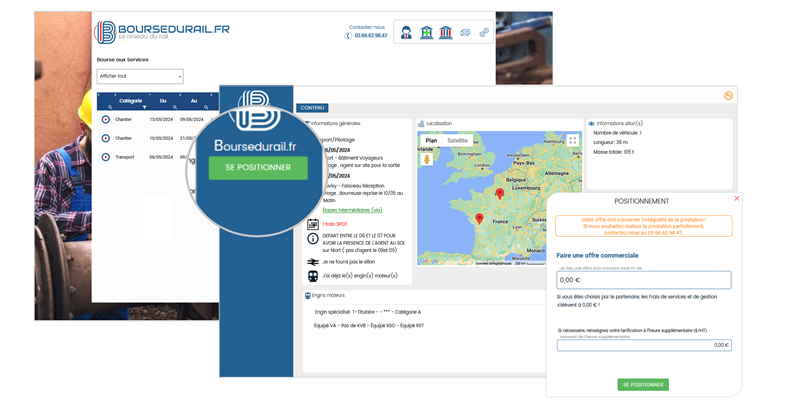Click the large green SE POSITIONNER button
Viewport: 800px width, 413px height.
click(x=258, y=167)
